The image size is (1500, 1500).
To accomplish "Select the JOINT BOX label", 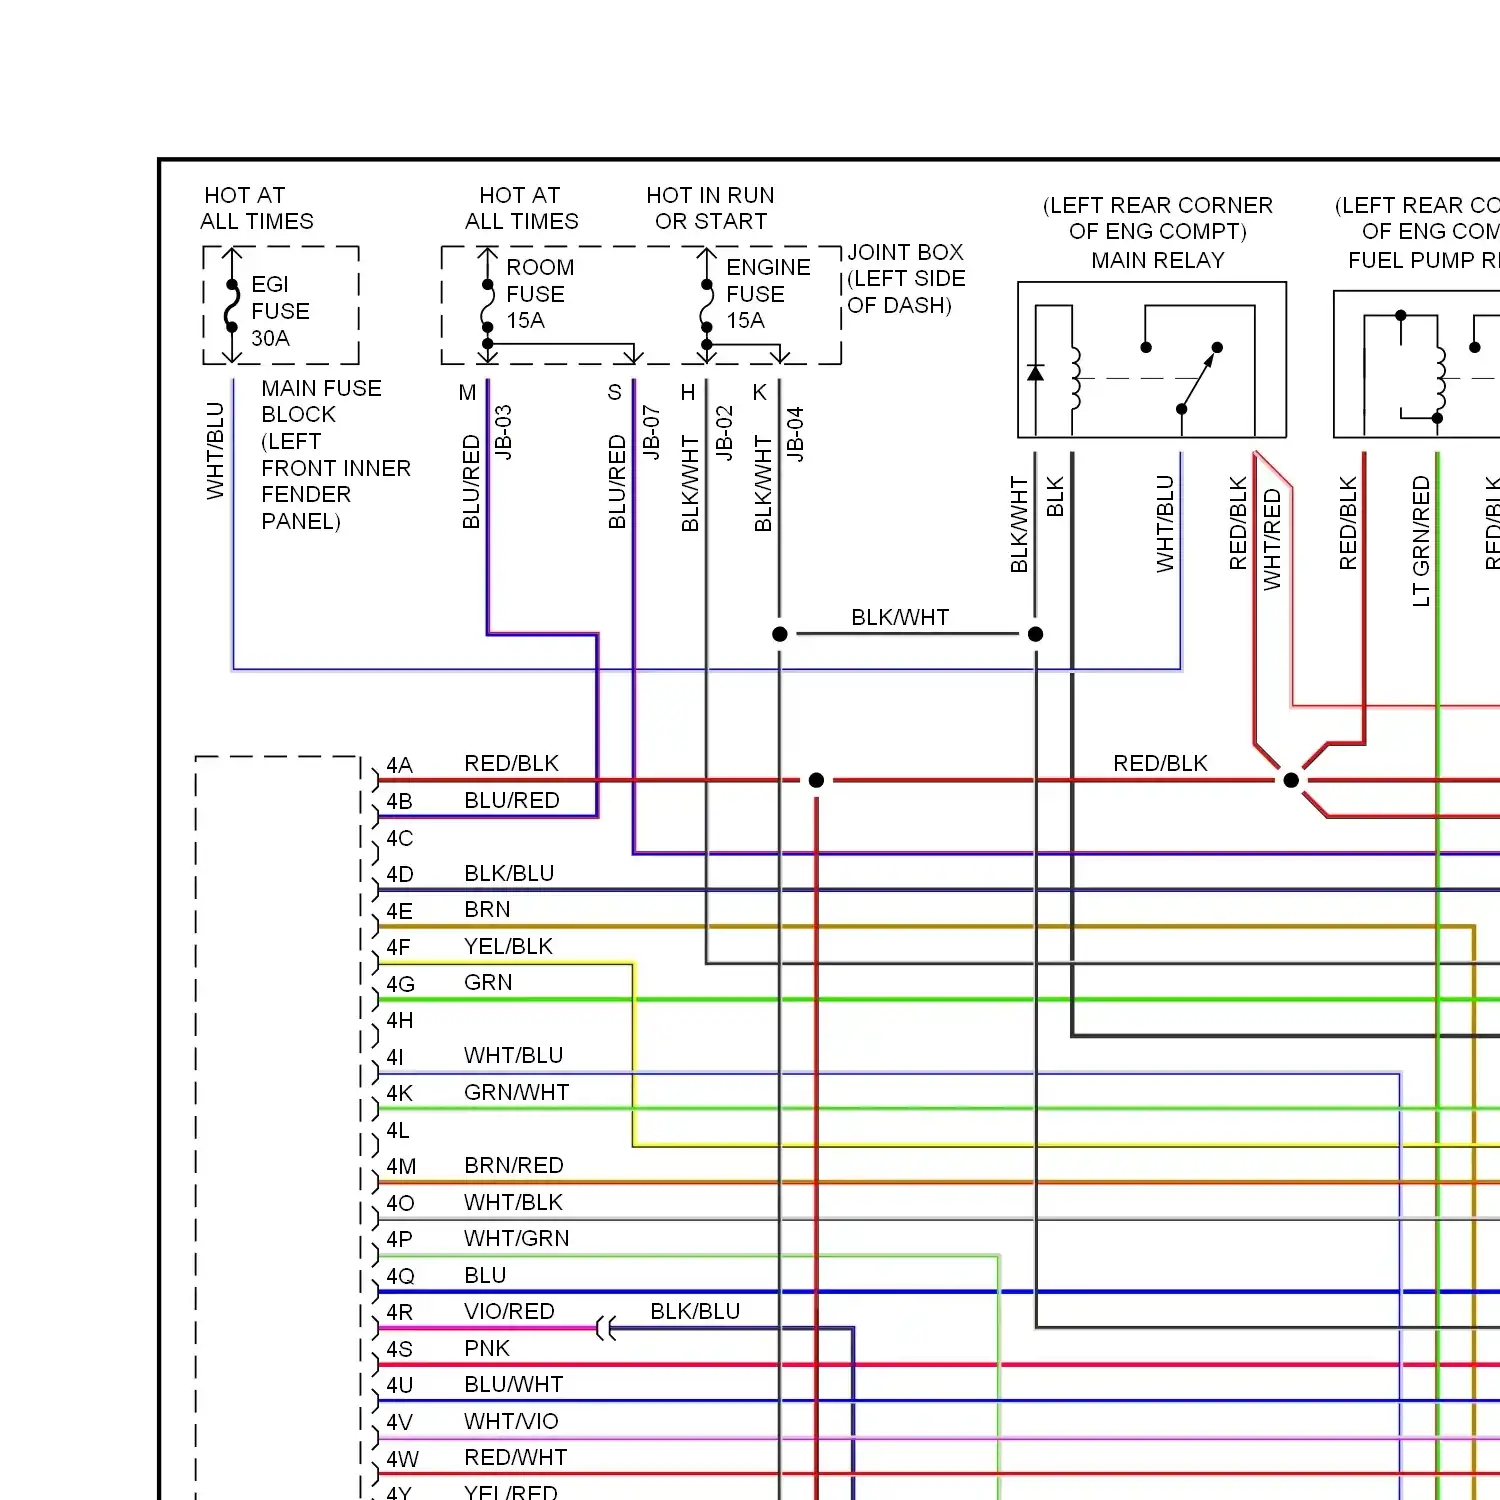I will pyautogui.click(x=906, y=278).
